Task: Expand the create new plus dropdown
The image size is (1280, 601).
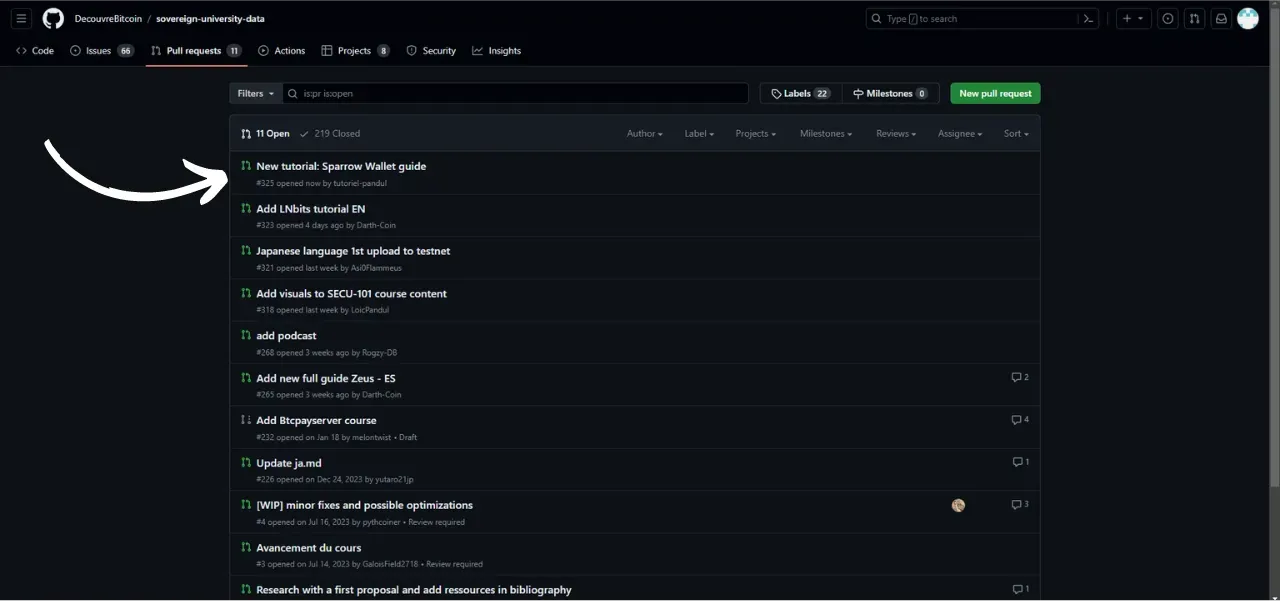Action: [1133, 18]
